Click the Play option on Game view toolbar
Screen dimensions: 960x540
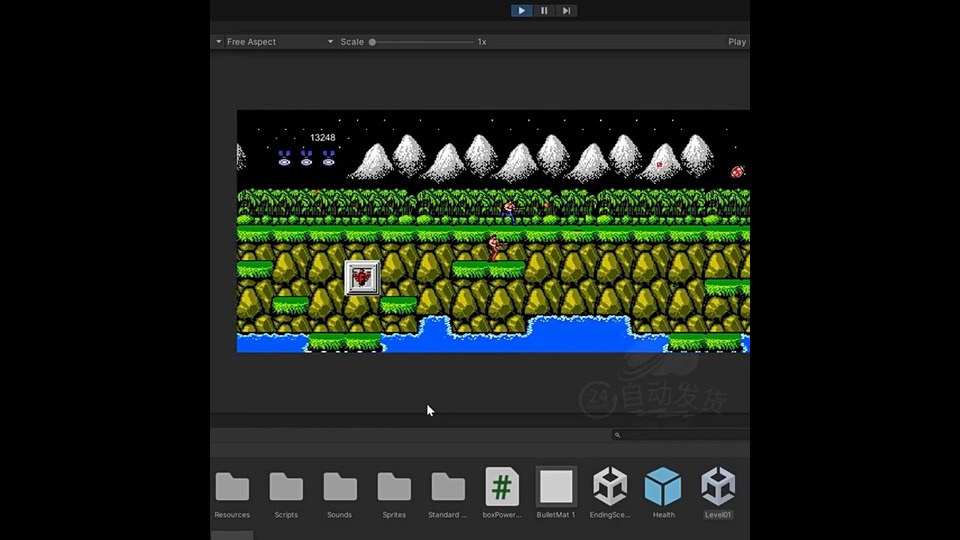[737, 42]
